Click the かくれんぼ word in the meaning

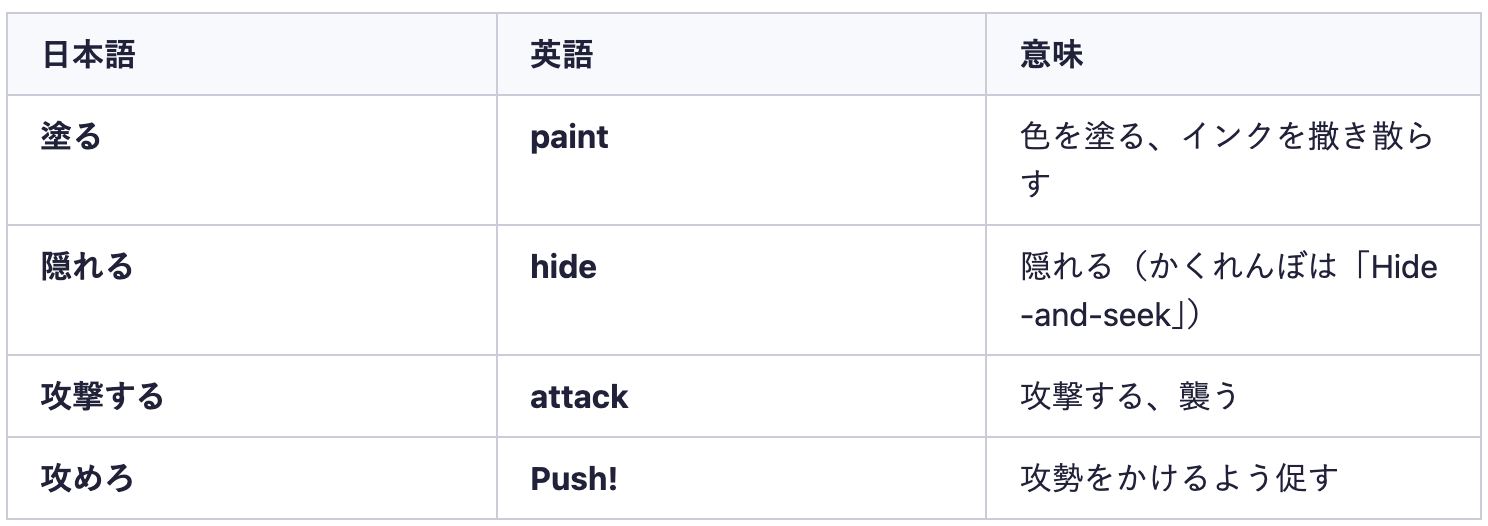[x=1216, y=266]
